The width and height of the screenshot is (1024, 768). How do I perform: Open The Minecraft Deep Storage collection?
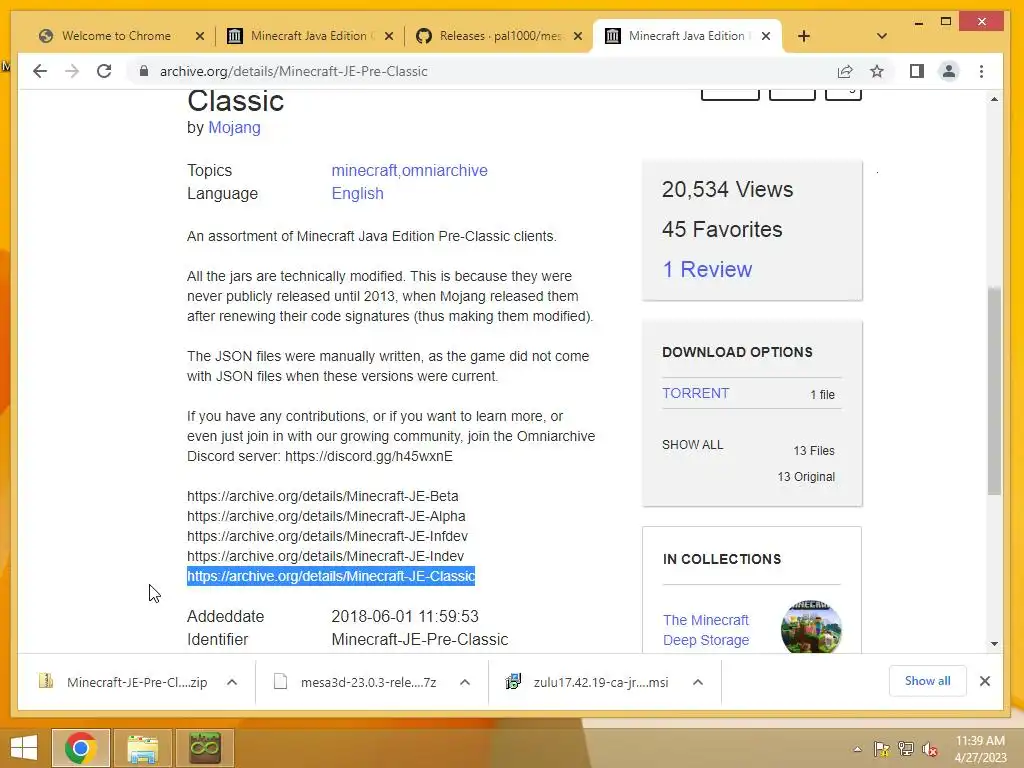pos(705,630)
